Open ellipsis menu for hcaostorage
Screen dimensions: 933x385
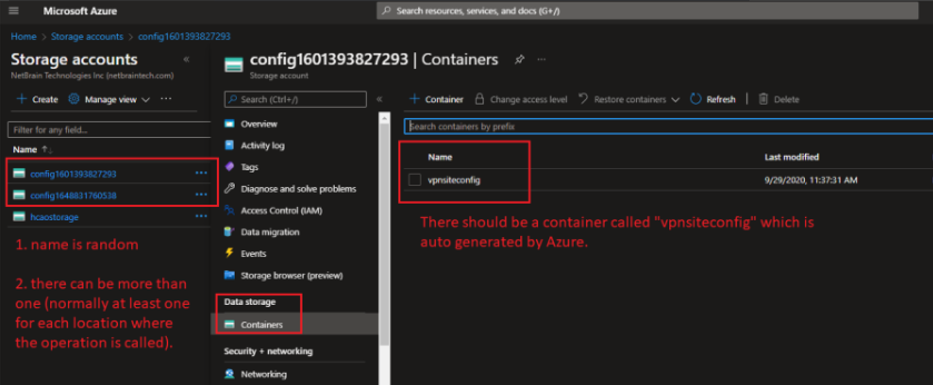pyautogui.click(x=201, y=217)
